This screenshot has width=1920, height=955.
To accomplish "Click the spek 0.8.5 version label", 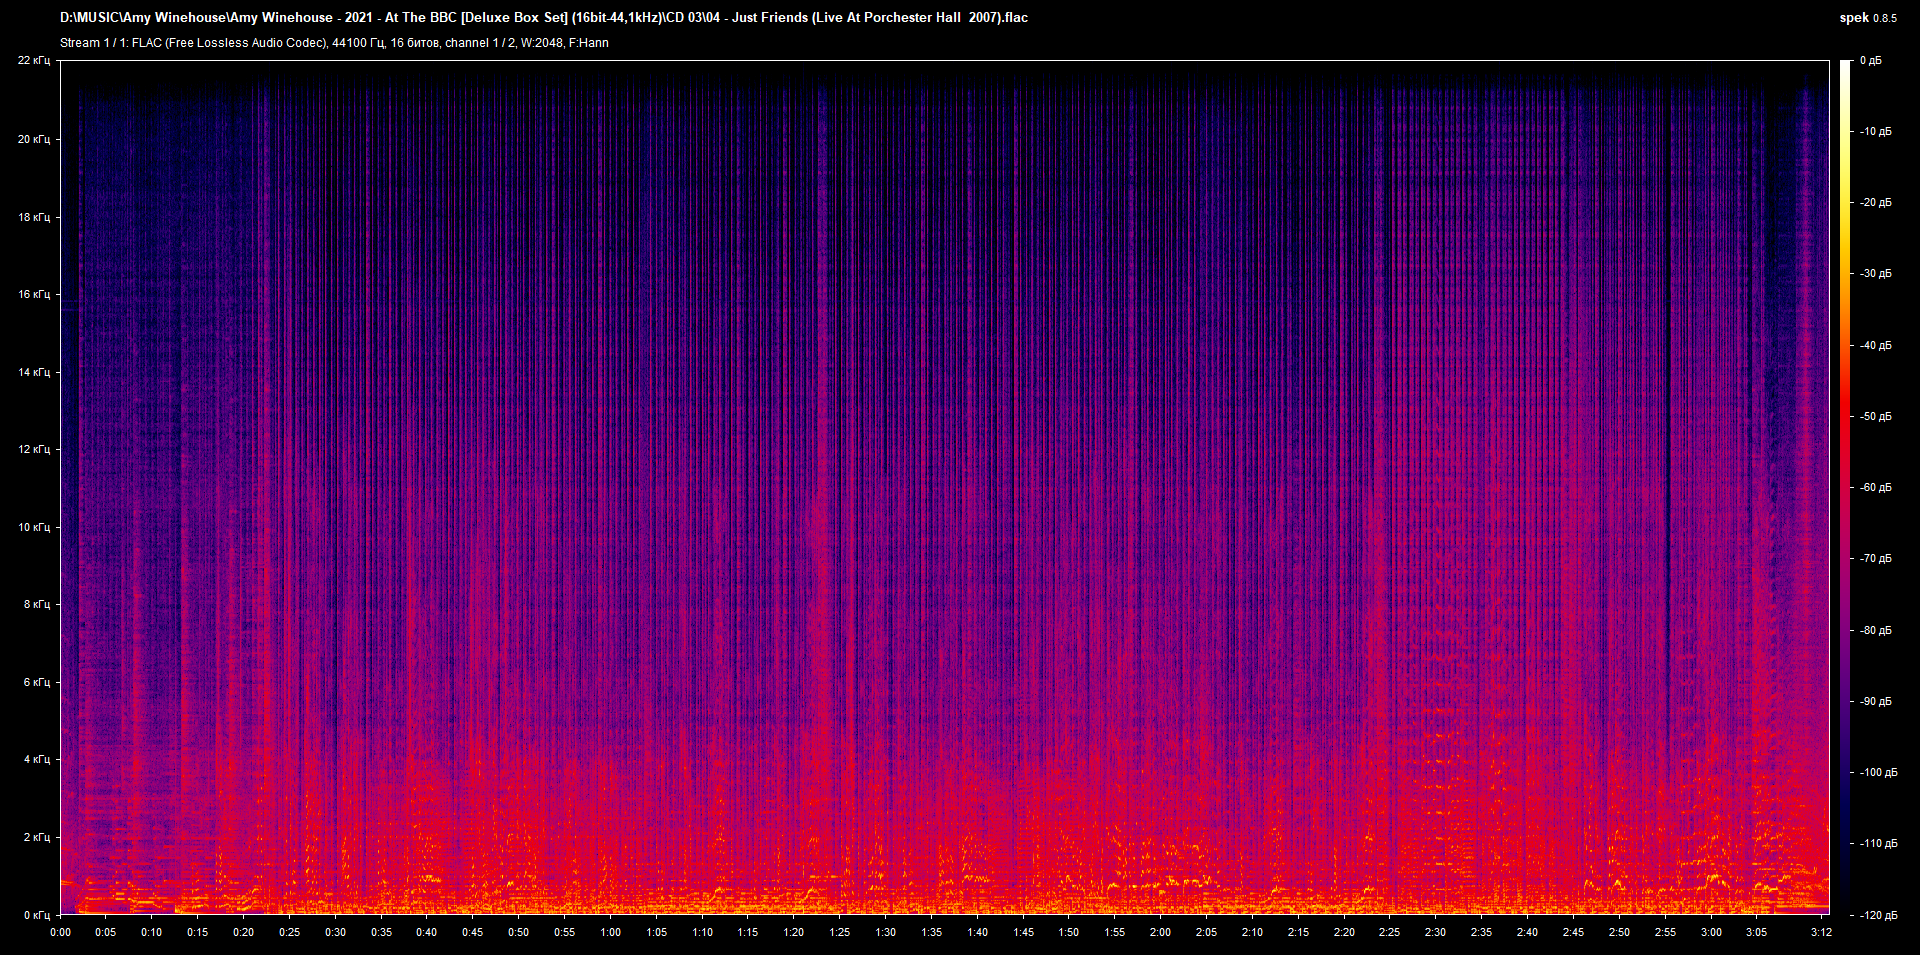I will (x=1867, y=18).
